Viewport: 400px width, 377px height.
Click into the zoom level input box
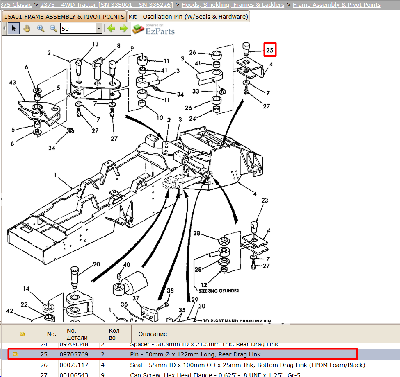click(x=78, y=29)
